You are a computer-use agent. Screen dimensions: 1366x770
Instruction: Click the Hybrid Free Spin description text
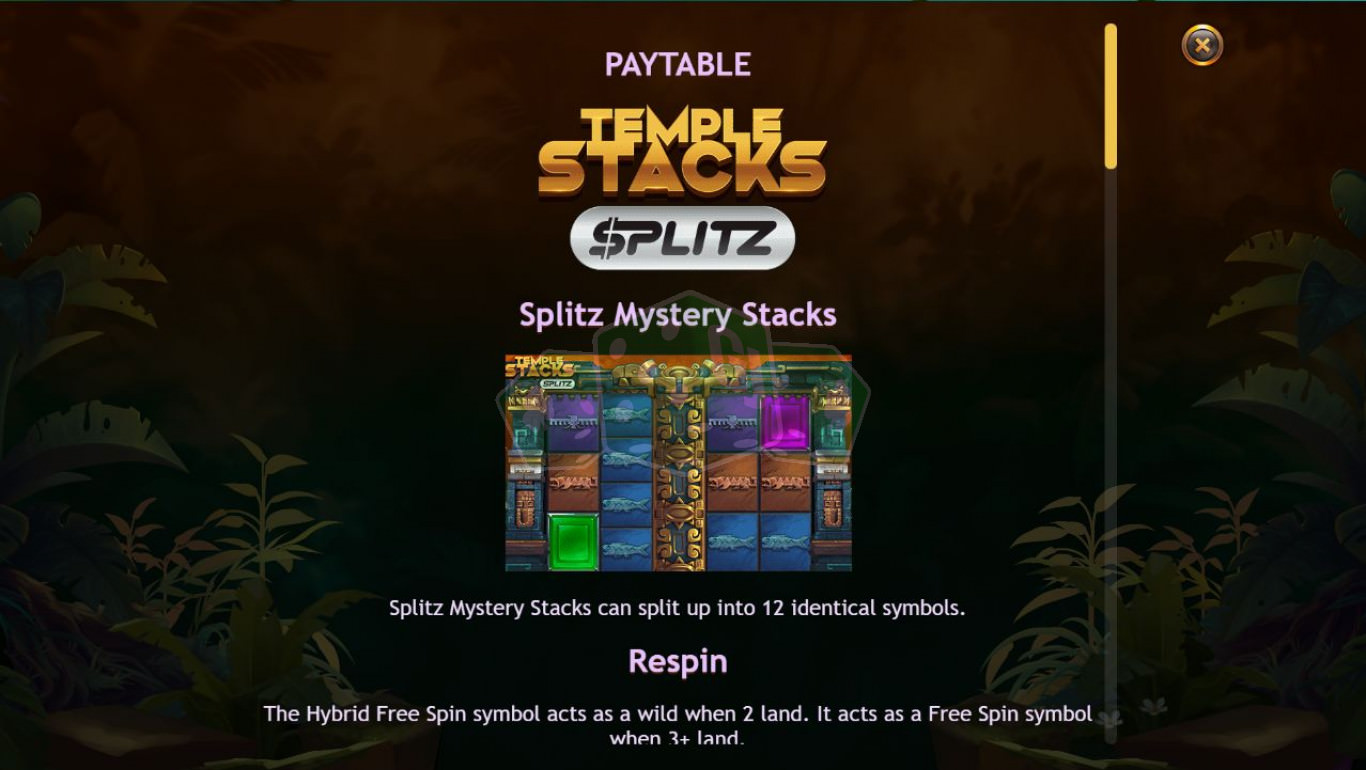point(678,725)
